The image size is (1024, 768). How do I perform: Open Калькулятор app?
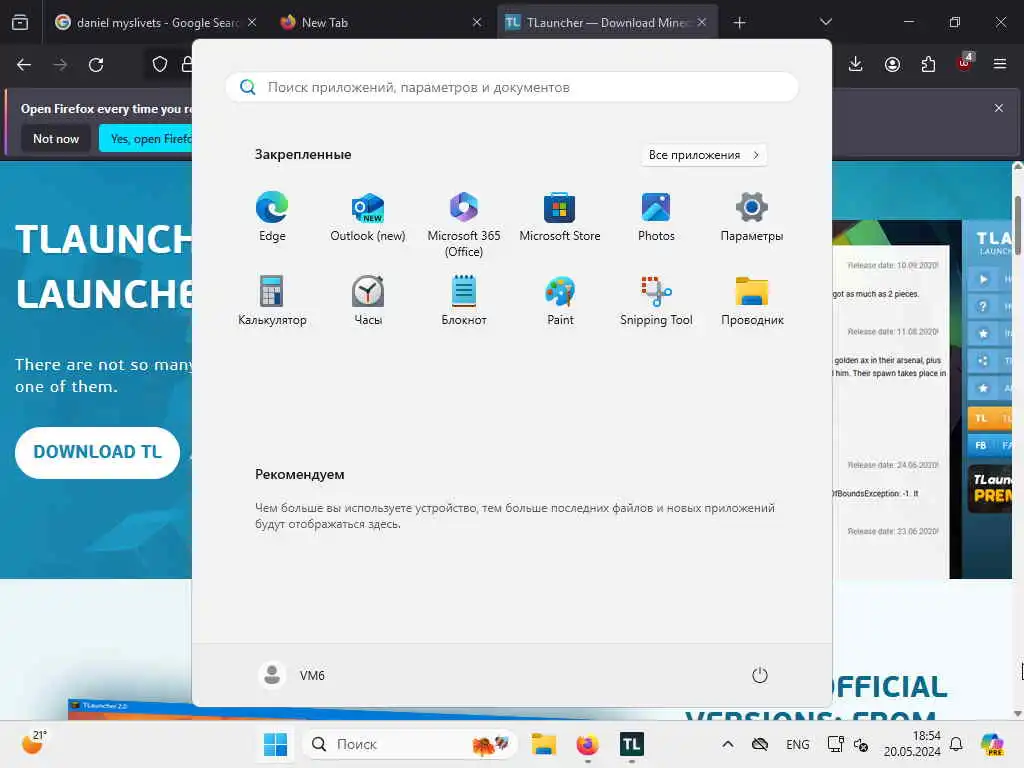pos(272,301)
